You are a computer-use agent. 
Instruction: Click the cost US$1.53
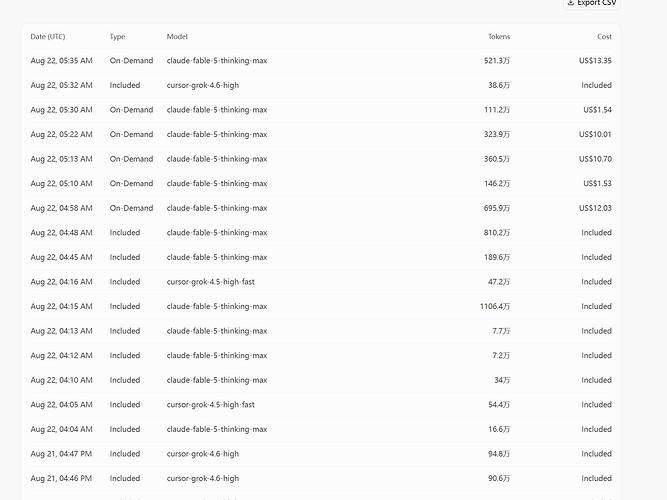point(597,184)
